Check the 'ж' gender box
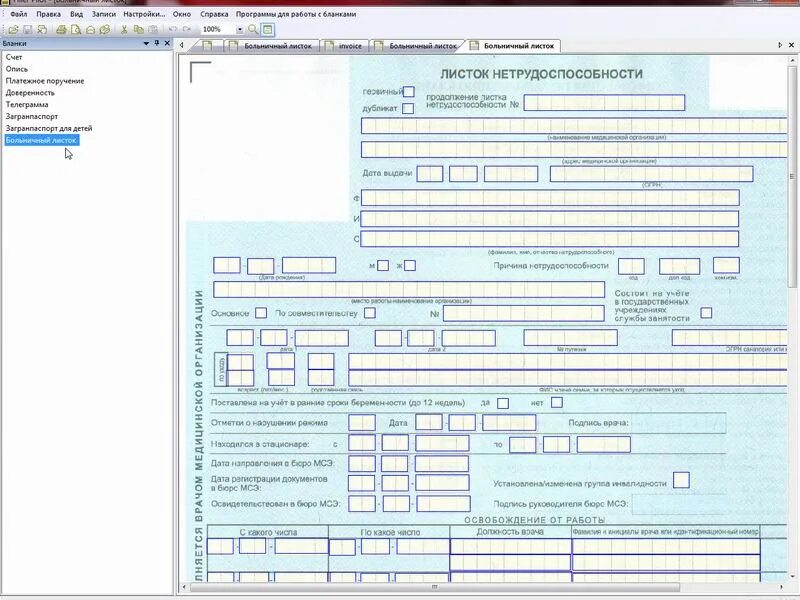This screenshot has width=800, height=600. [x=410, y=265]
